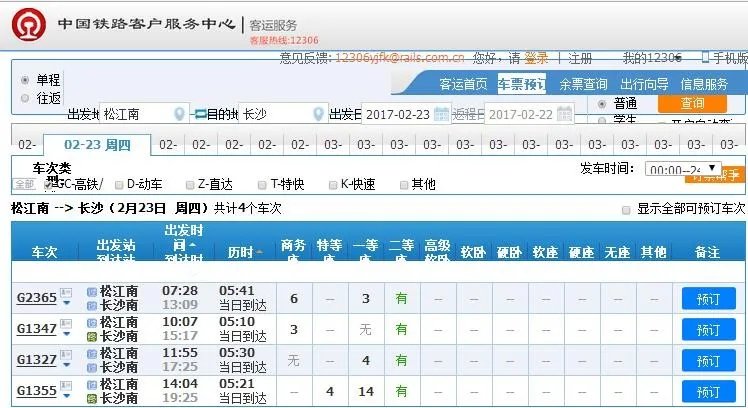Open the 信息服务 navigation tab
Screen dimensions: 748x408
tap(704, 84)
